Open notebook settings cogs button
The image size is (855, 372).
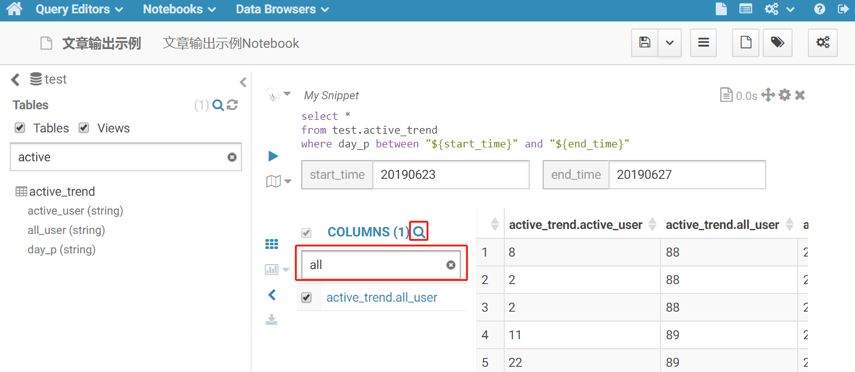click(823, 43)
